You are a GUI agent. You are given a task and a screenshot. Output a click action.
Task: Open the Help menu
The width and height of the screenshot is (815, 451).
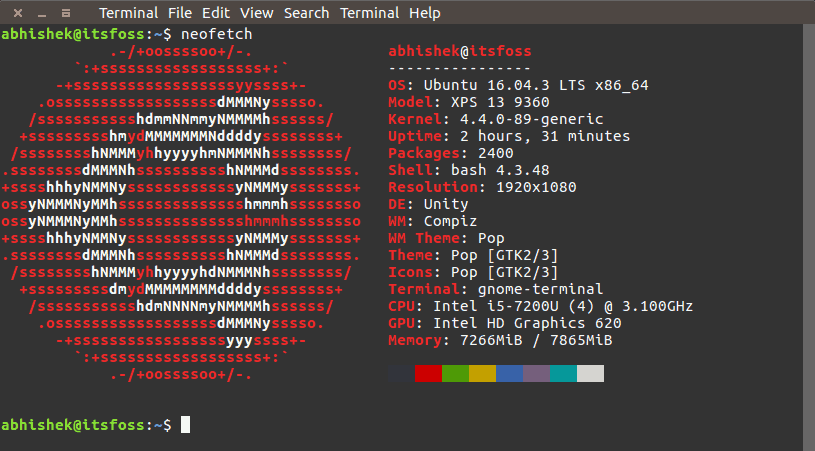pos(424,13)
